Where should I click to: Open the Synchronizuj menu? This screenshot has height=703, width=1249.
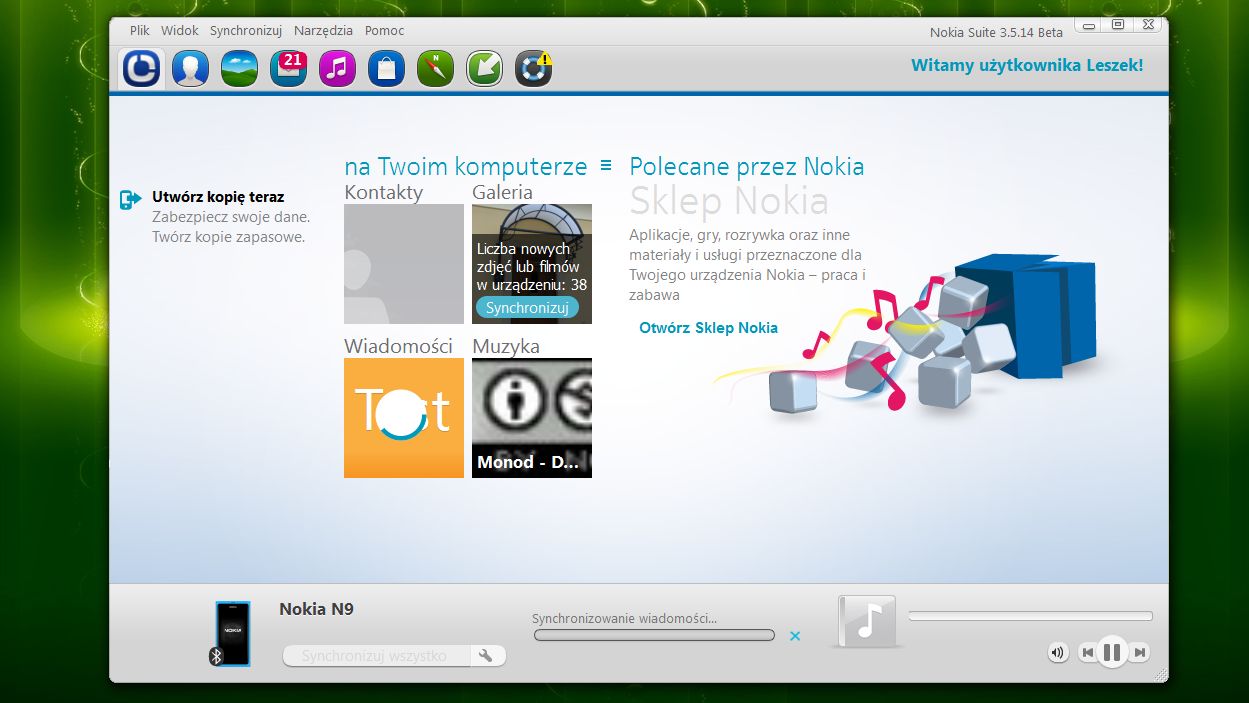[246, 31]
